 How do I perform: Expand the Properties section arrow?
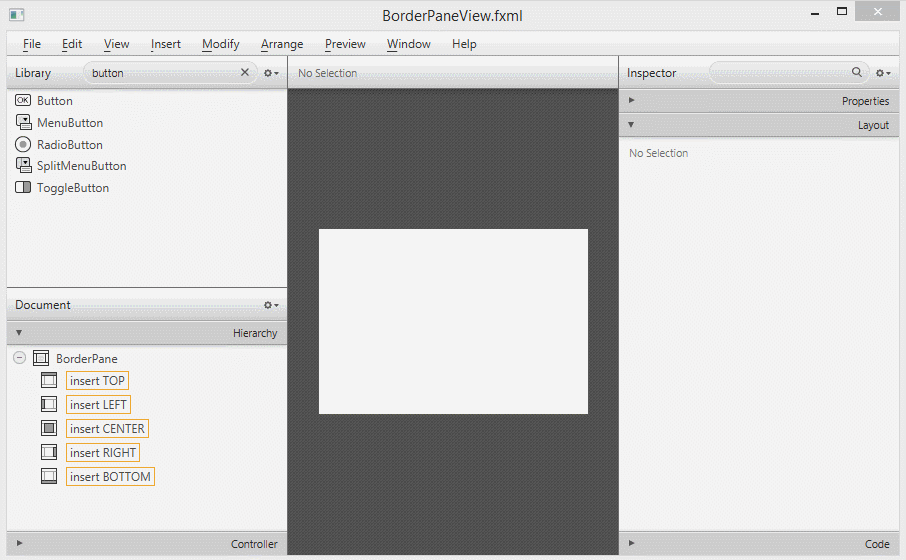point(632,100)
